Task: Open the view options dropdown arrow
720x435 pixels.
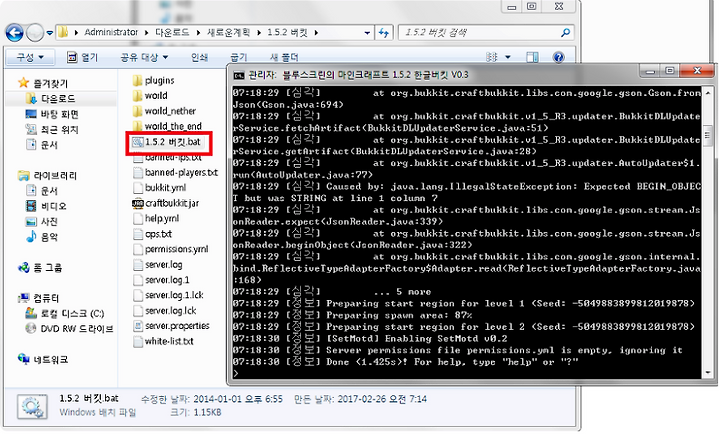Action: (x=508, y=57)
